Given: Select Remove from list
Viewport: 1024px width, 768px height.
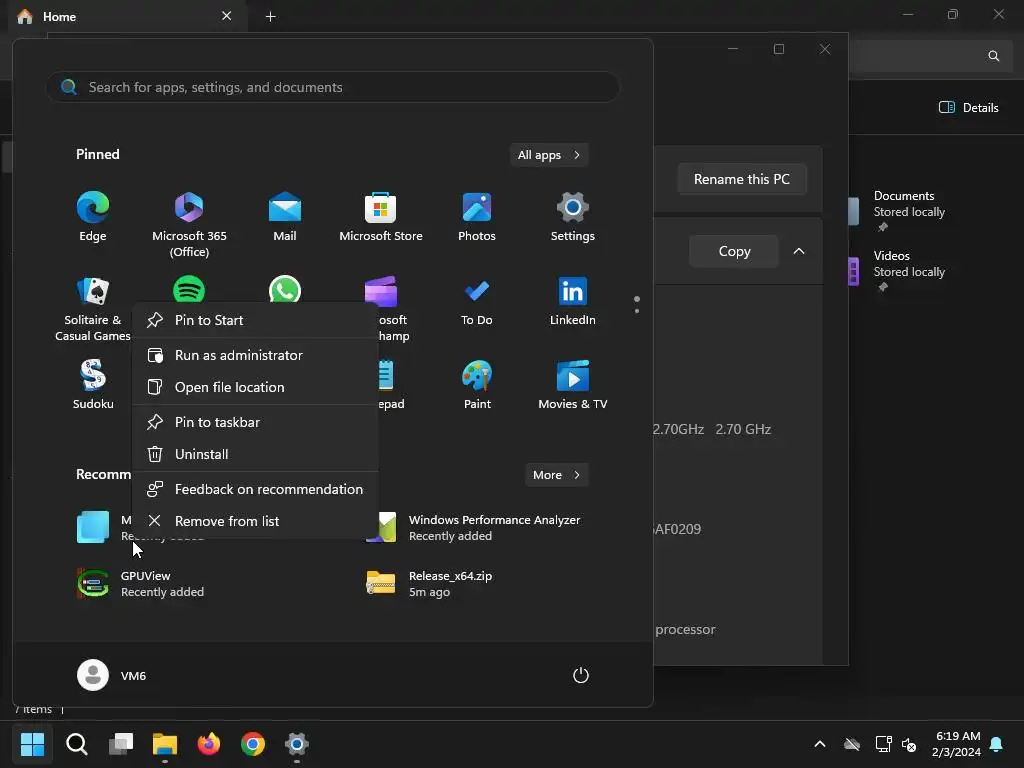Looking at the screenshot, I should click(255, 522).
